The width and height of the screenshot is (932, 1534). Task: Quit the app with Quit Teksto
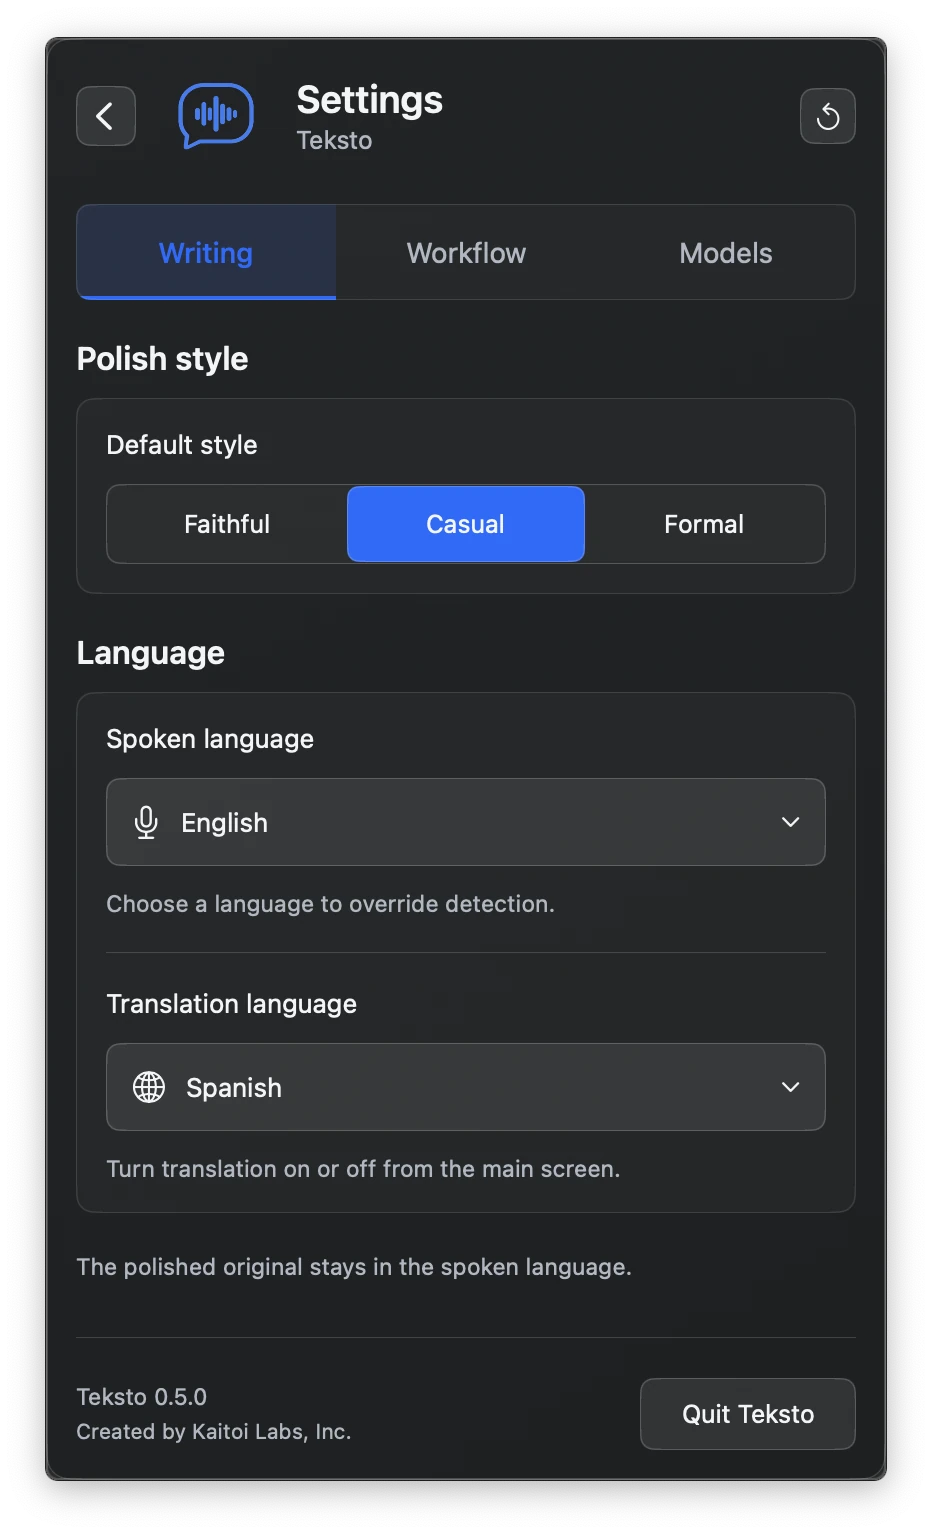[x=748, y=1414]
